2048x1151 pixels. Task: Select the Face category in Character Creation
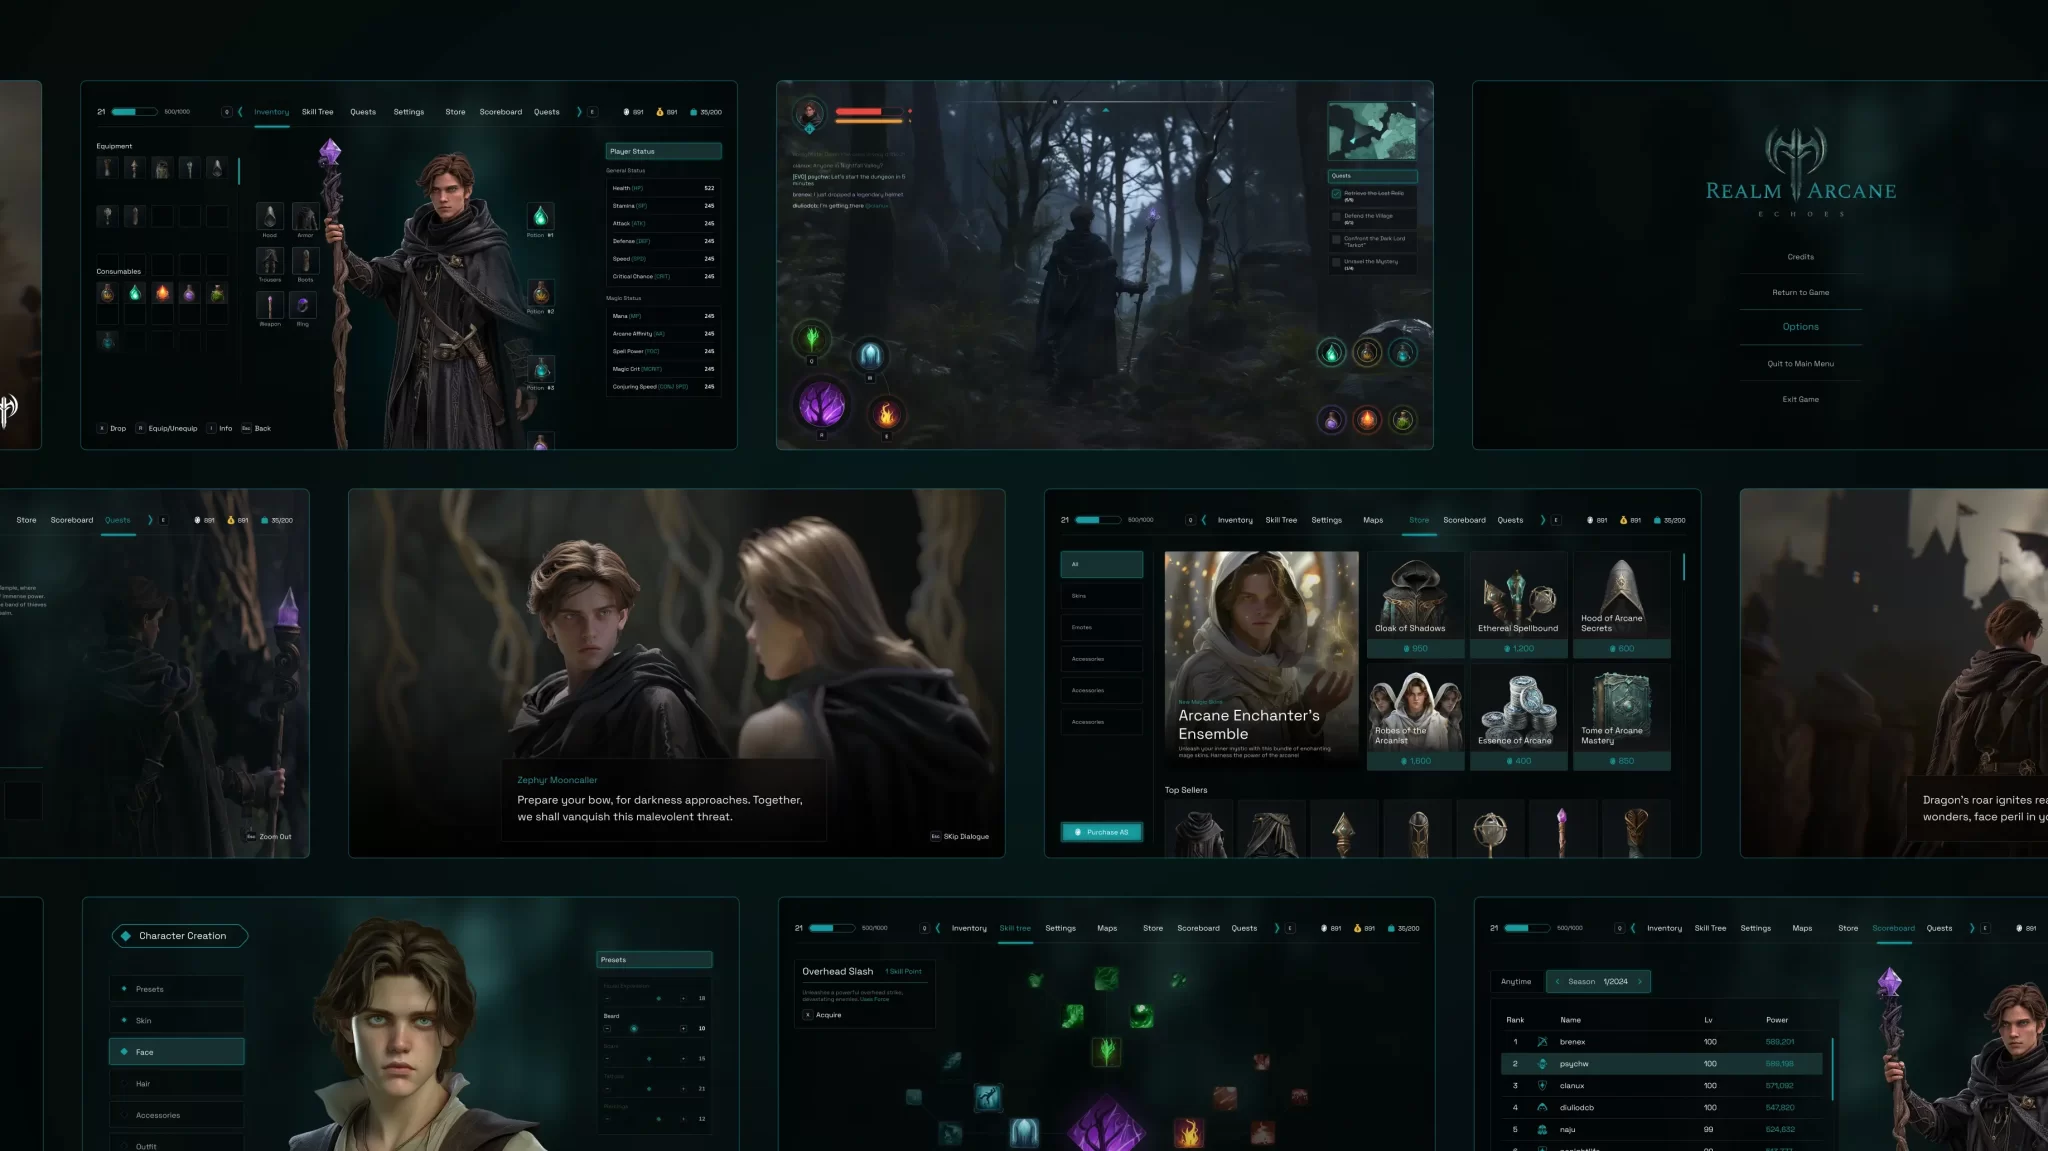click(176, 1052)
